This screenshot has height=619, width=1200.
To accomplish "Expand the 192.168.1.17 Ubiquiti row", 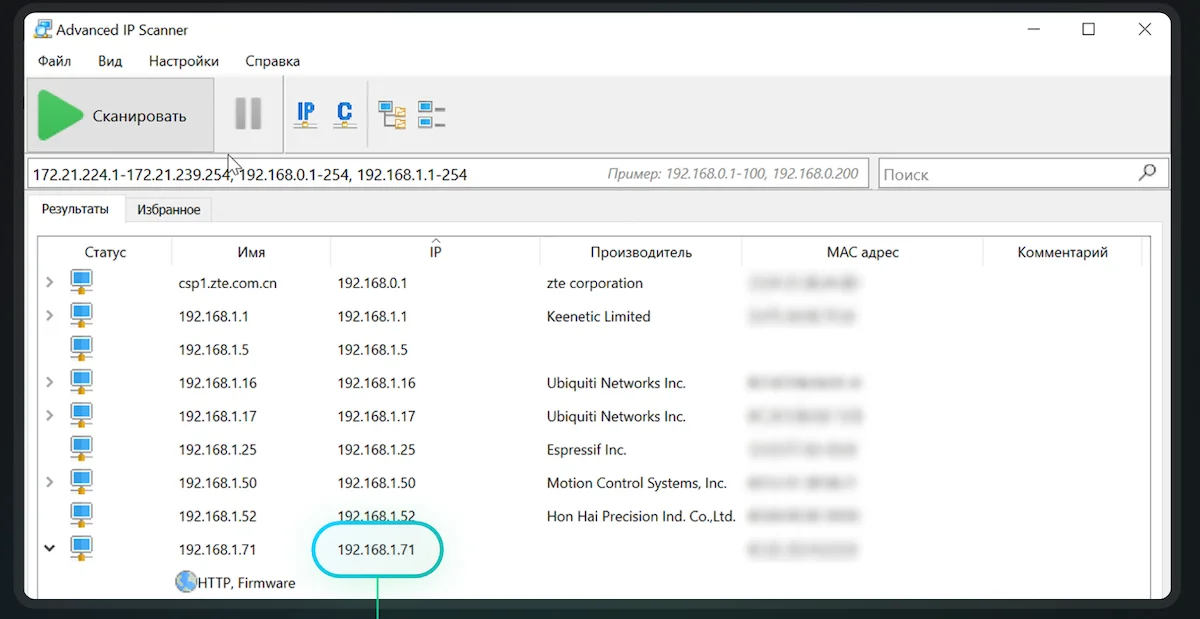I will 49,416.
